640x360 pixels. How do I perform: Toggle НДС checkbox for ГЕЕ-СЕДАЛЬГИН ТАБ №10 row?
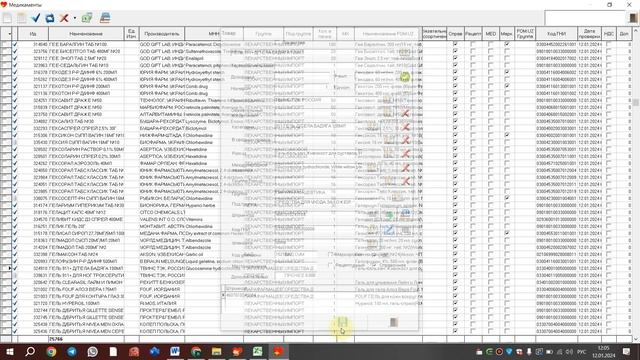click(609, 65)
